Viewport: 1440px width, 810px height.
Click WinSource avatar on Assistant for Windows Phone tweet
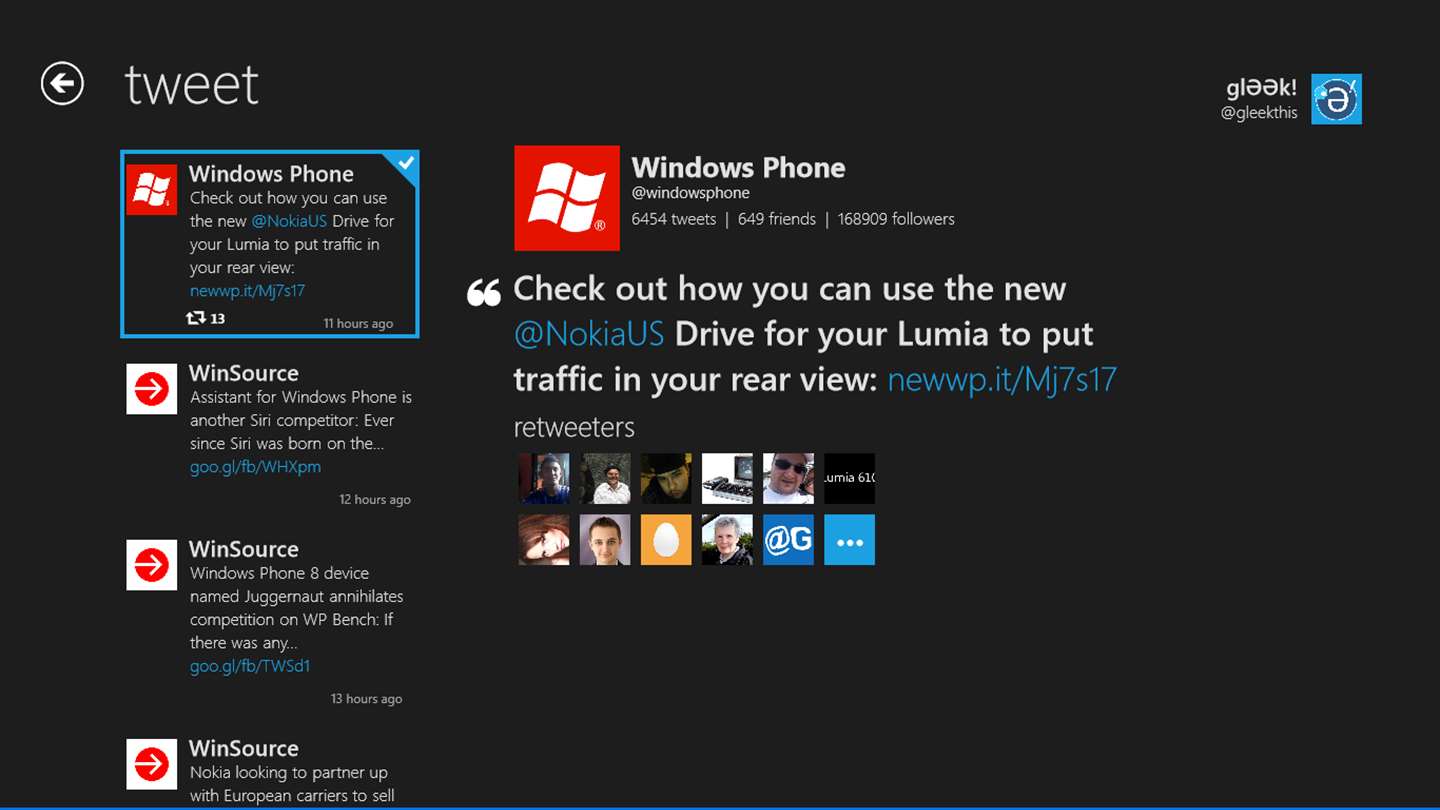(x=152, y=389)
